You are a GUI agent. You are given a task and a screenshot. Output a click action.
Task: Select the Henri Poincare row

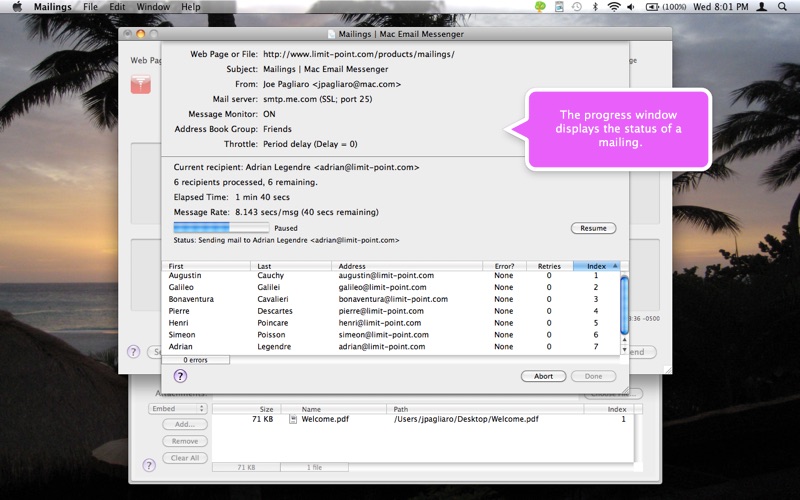(x=391, y=323)
